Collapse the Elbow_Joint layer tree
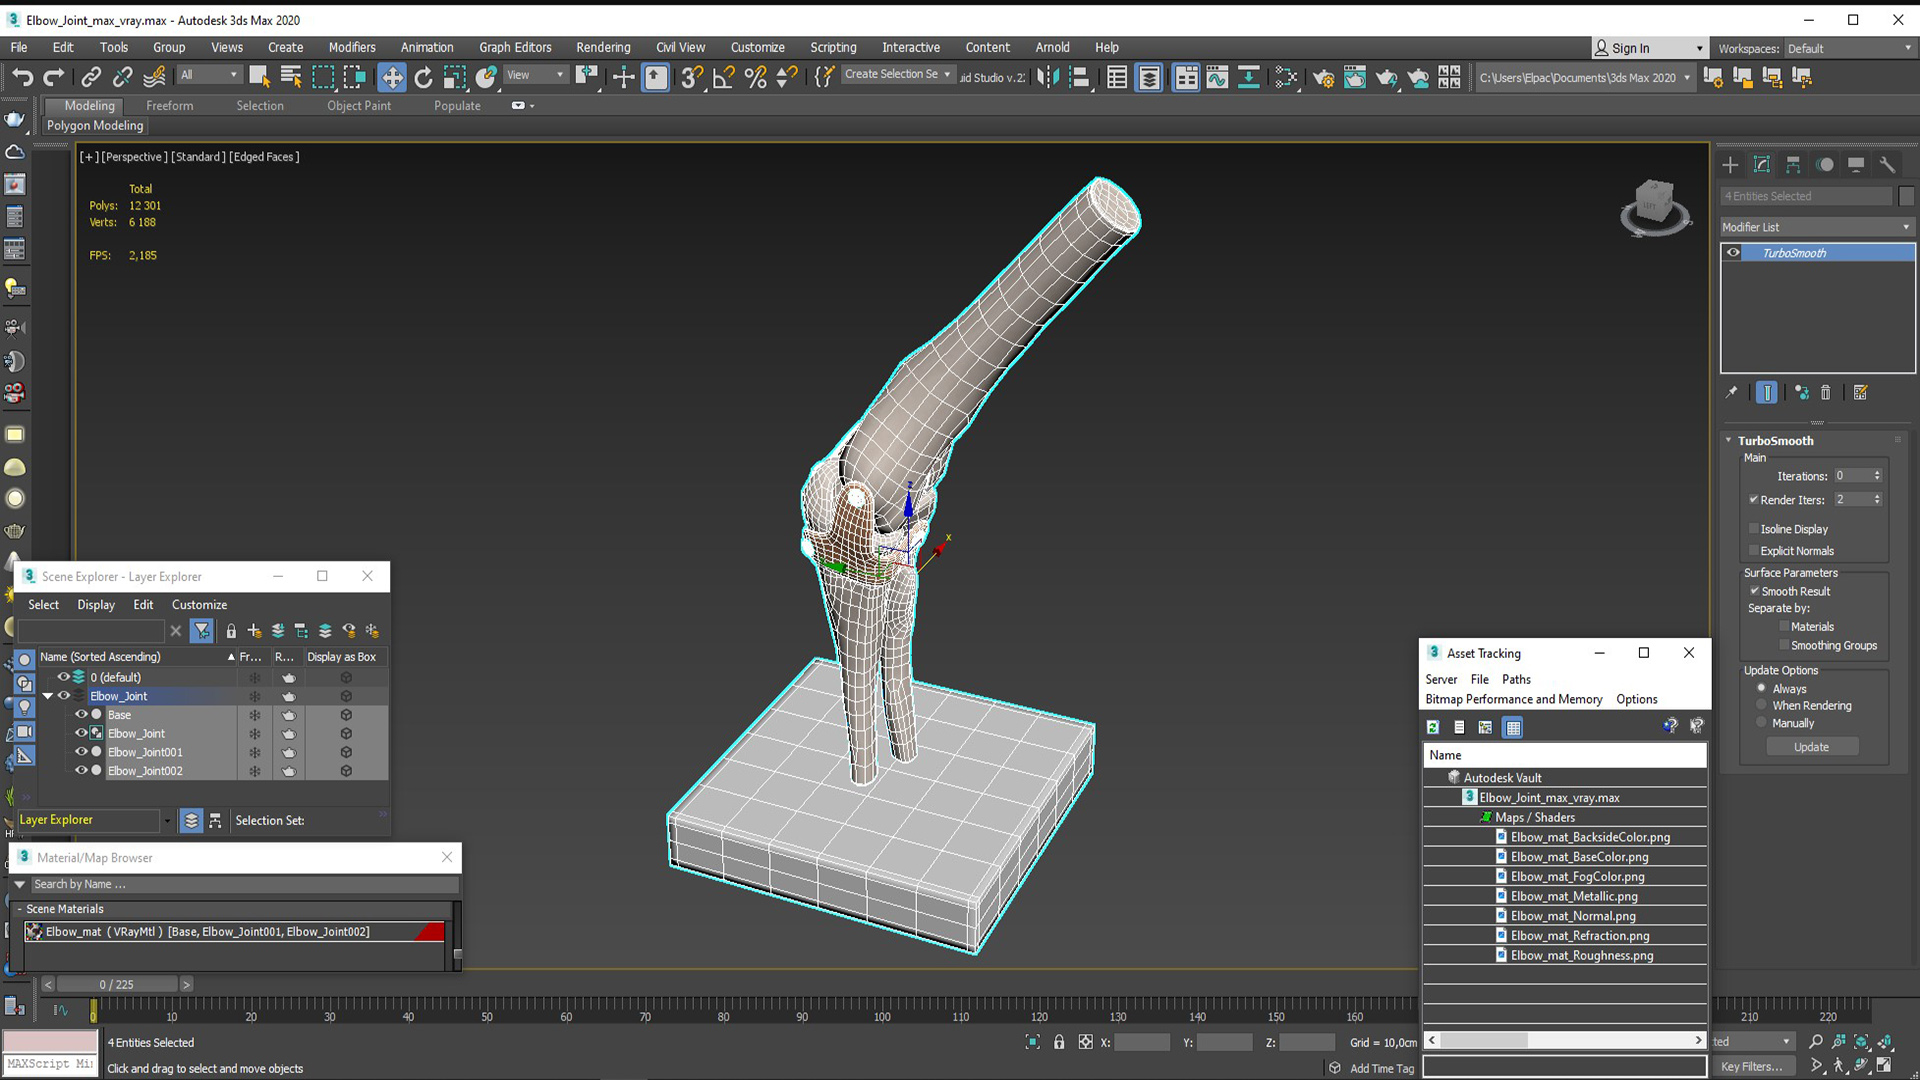The width and height of the screenshot is (1920, 1080). [48, 696]
